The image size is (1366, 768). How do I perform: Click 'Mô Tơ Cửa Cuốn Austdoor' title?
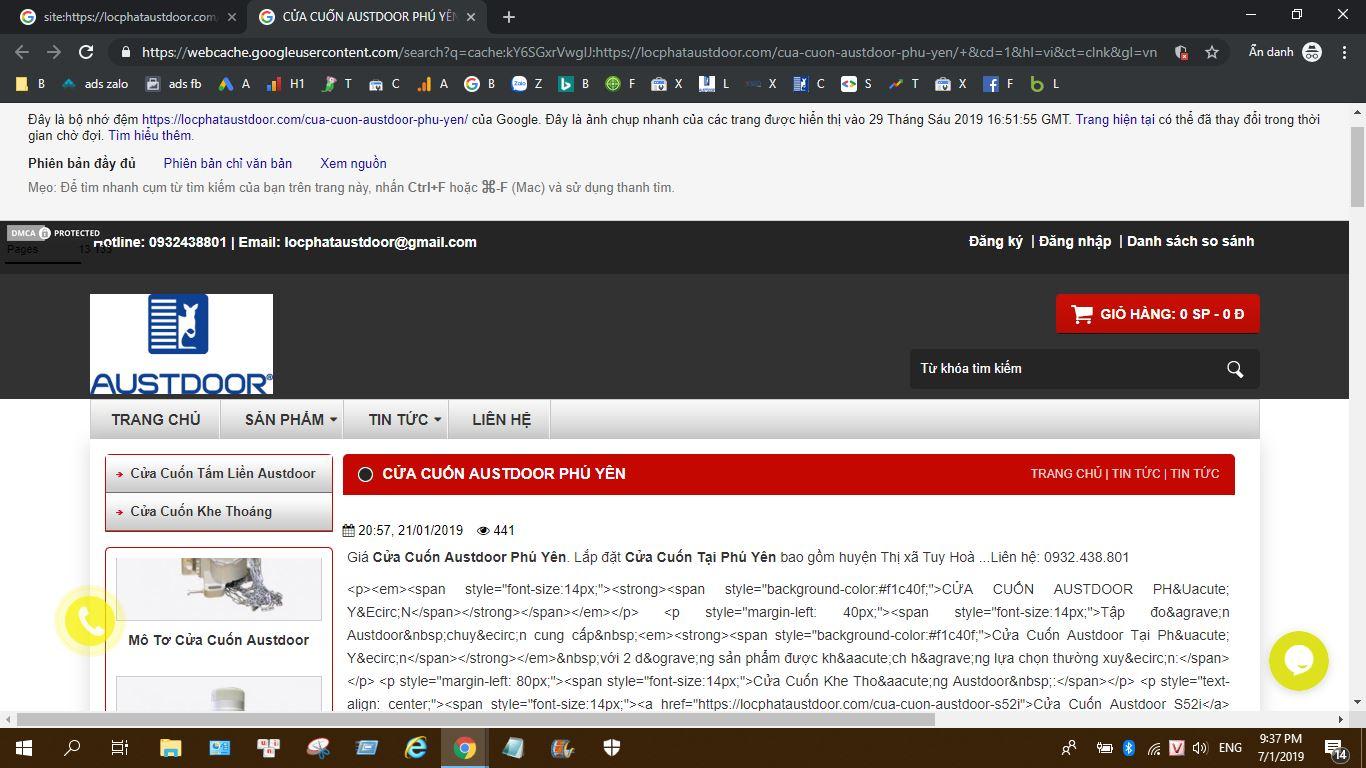(219, 640)
